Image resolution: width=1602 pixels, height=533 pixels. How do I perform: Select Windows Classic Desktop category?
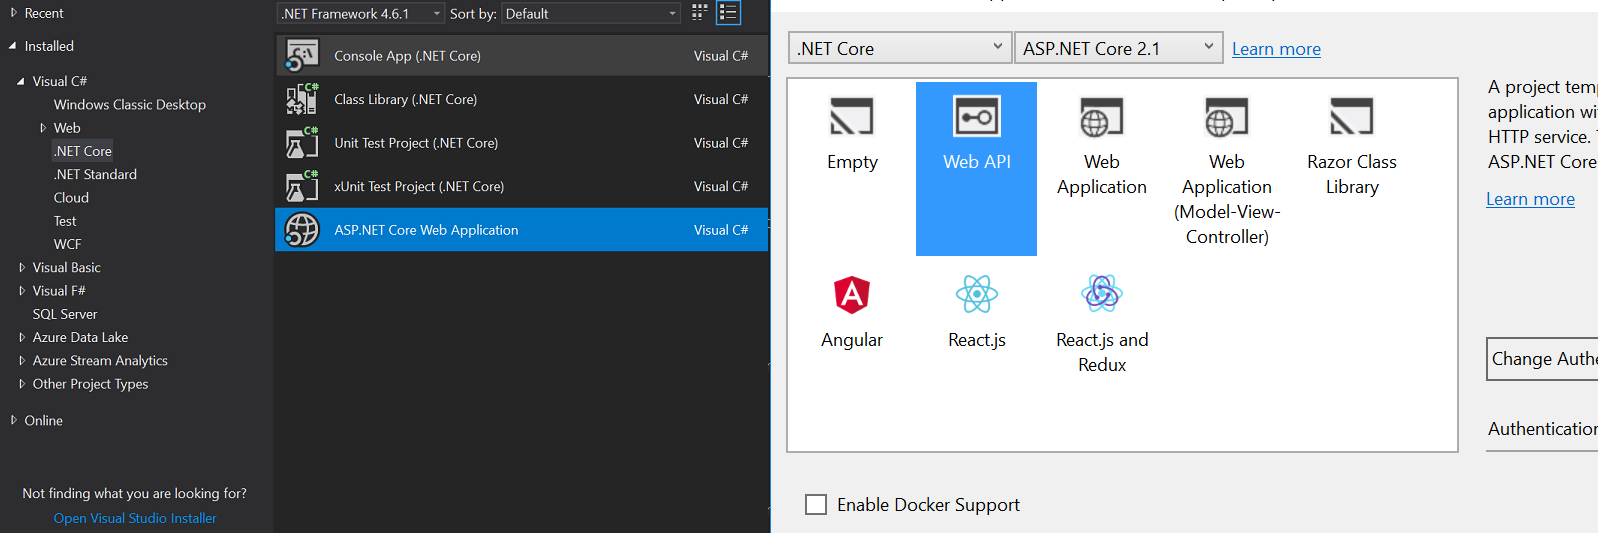point(130,104)
